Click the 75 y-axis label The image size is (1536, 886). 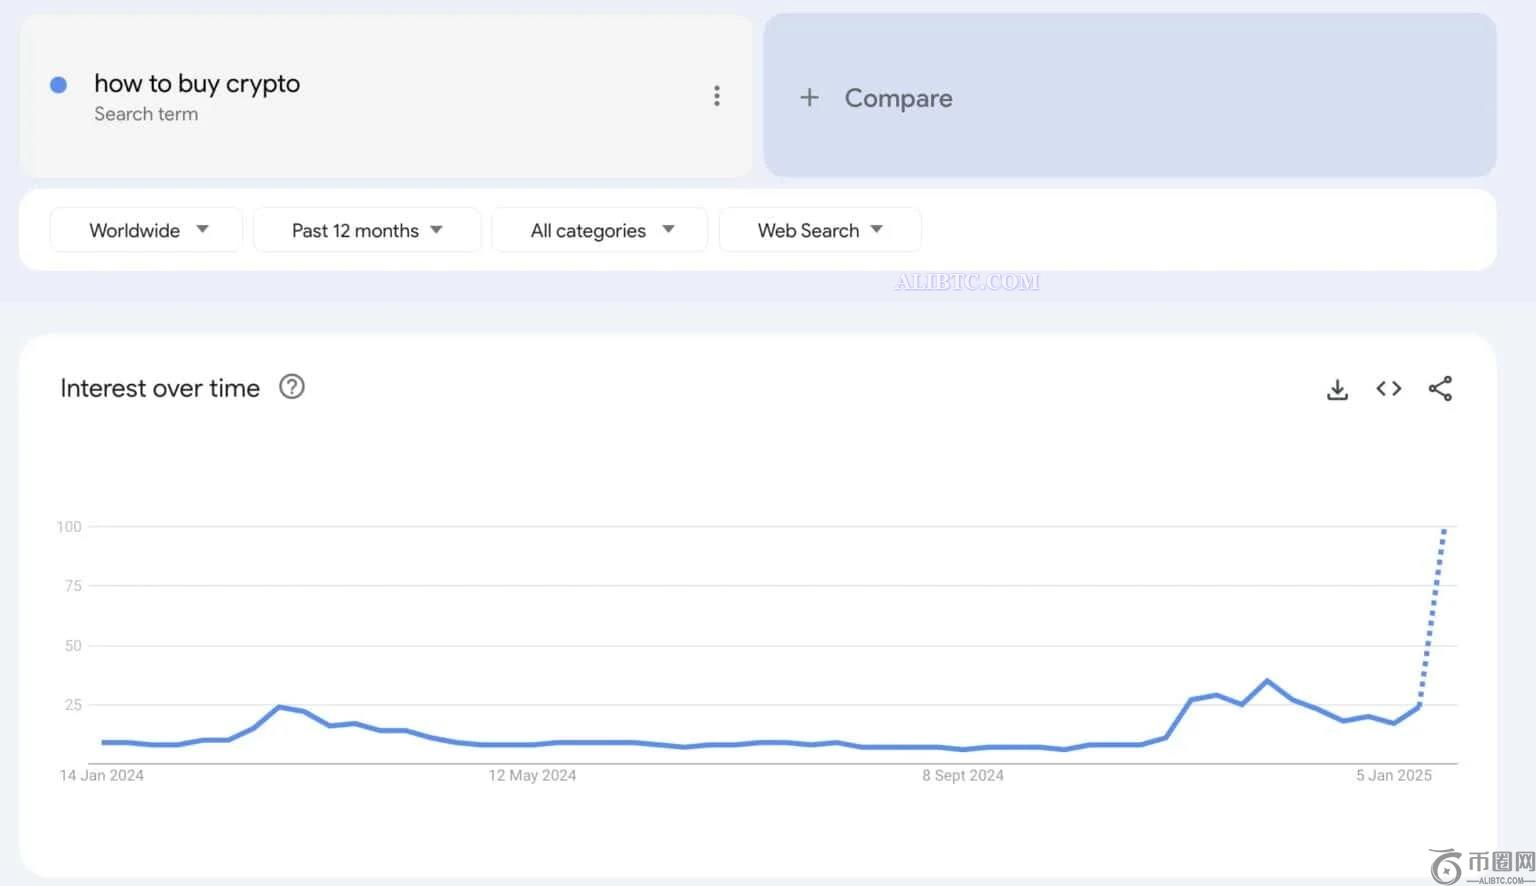(73, 586)
